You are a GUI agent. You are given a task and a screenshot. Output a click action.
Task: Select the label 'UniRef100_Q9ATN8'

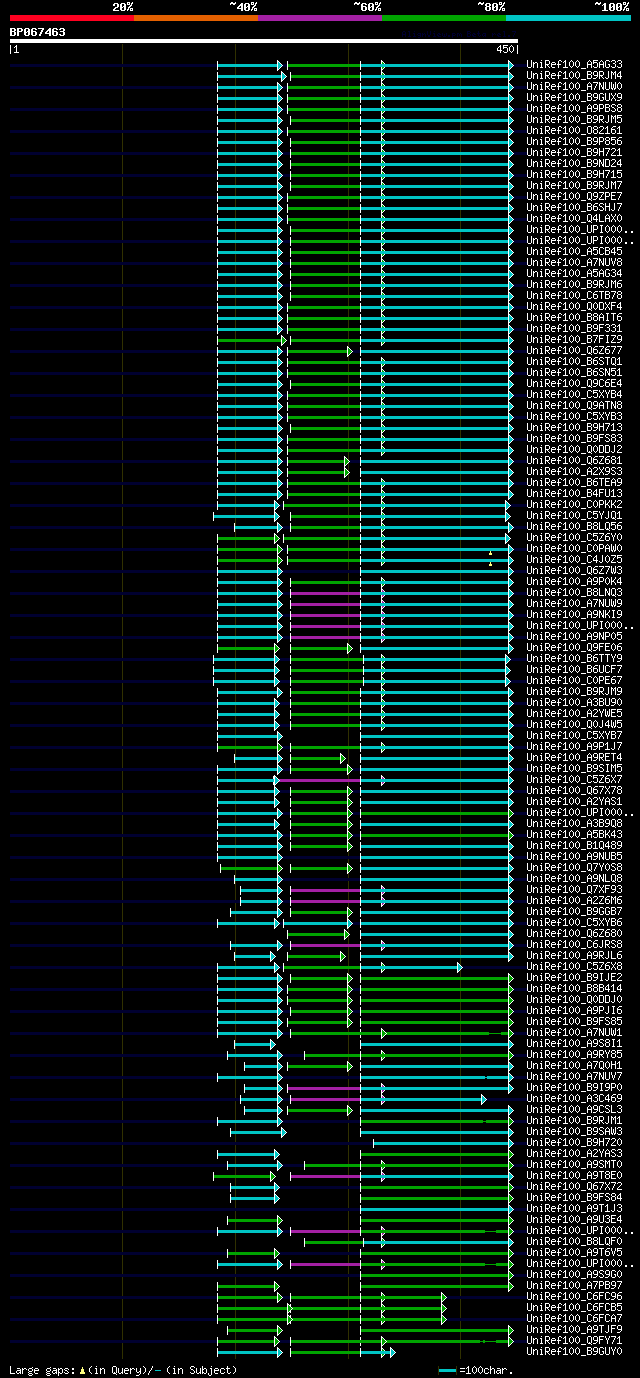574,405
